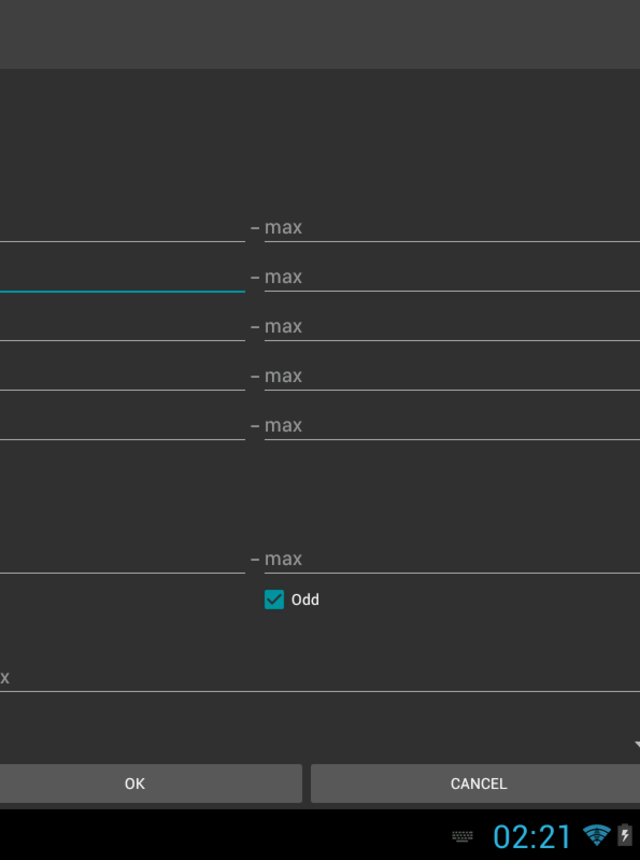Click the third max input field

(x=452, y=326)
